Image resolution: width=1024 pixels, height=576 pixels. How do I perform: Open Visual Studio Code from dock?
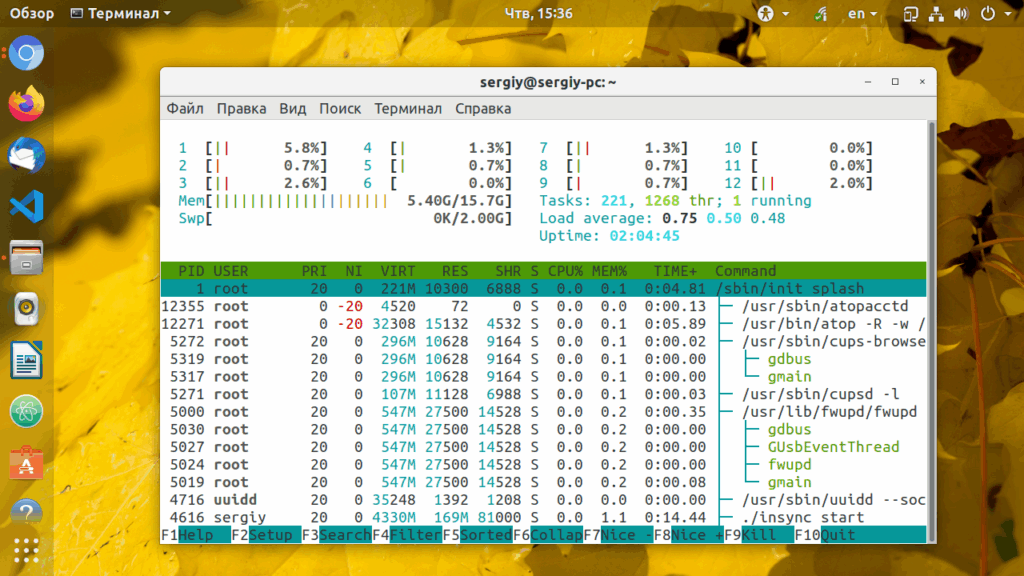point(26,206)
